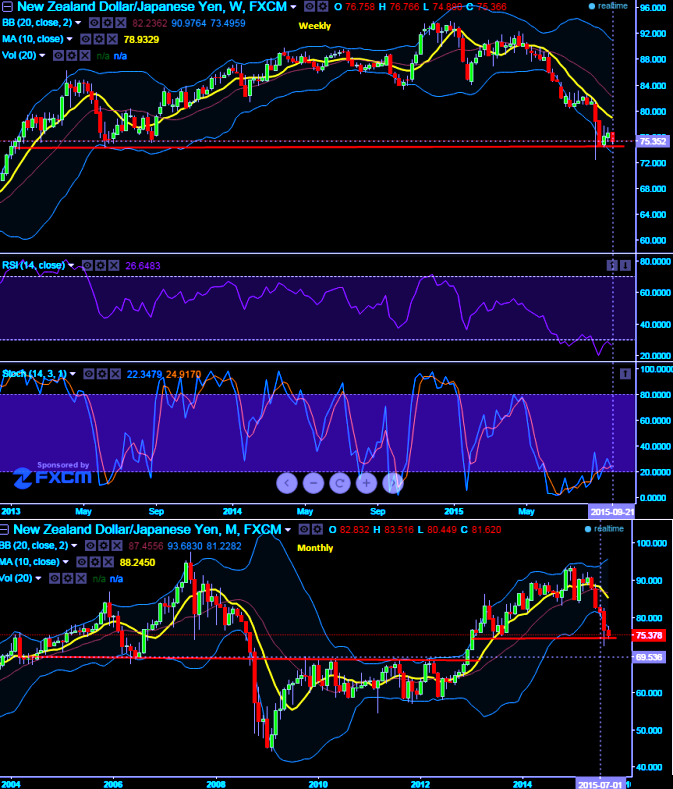The height and width of the screenshot is (789, 673).
Task: Collapse the monthly chart legend box
Action: [4, 529]
